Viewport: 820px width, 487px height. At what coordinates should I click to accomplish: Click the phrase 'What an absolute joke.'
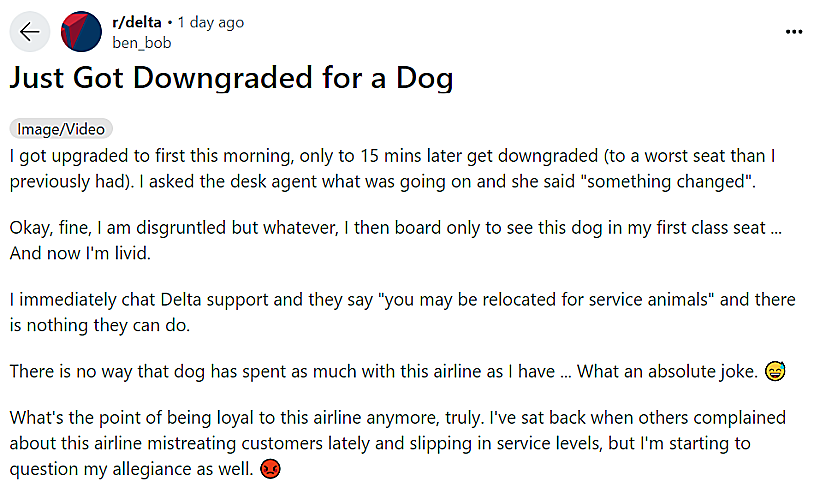666,372
